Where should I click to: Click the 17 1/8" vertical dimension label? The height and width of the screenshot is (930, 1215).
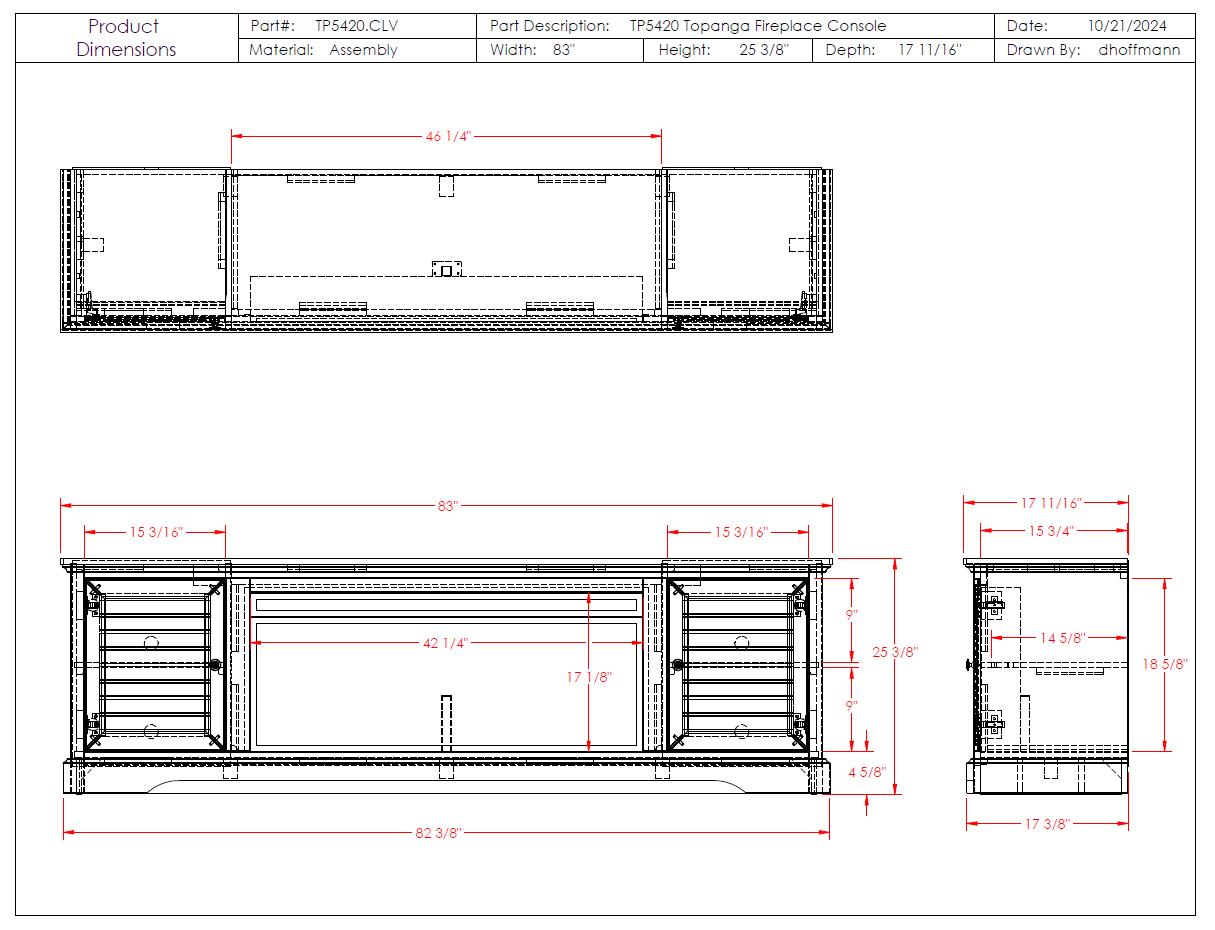[x=589, y=677]
